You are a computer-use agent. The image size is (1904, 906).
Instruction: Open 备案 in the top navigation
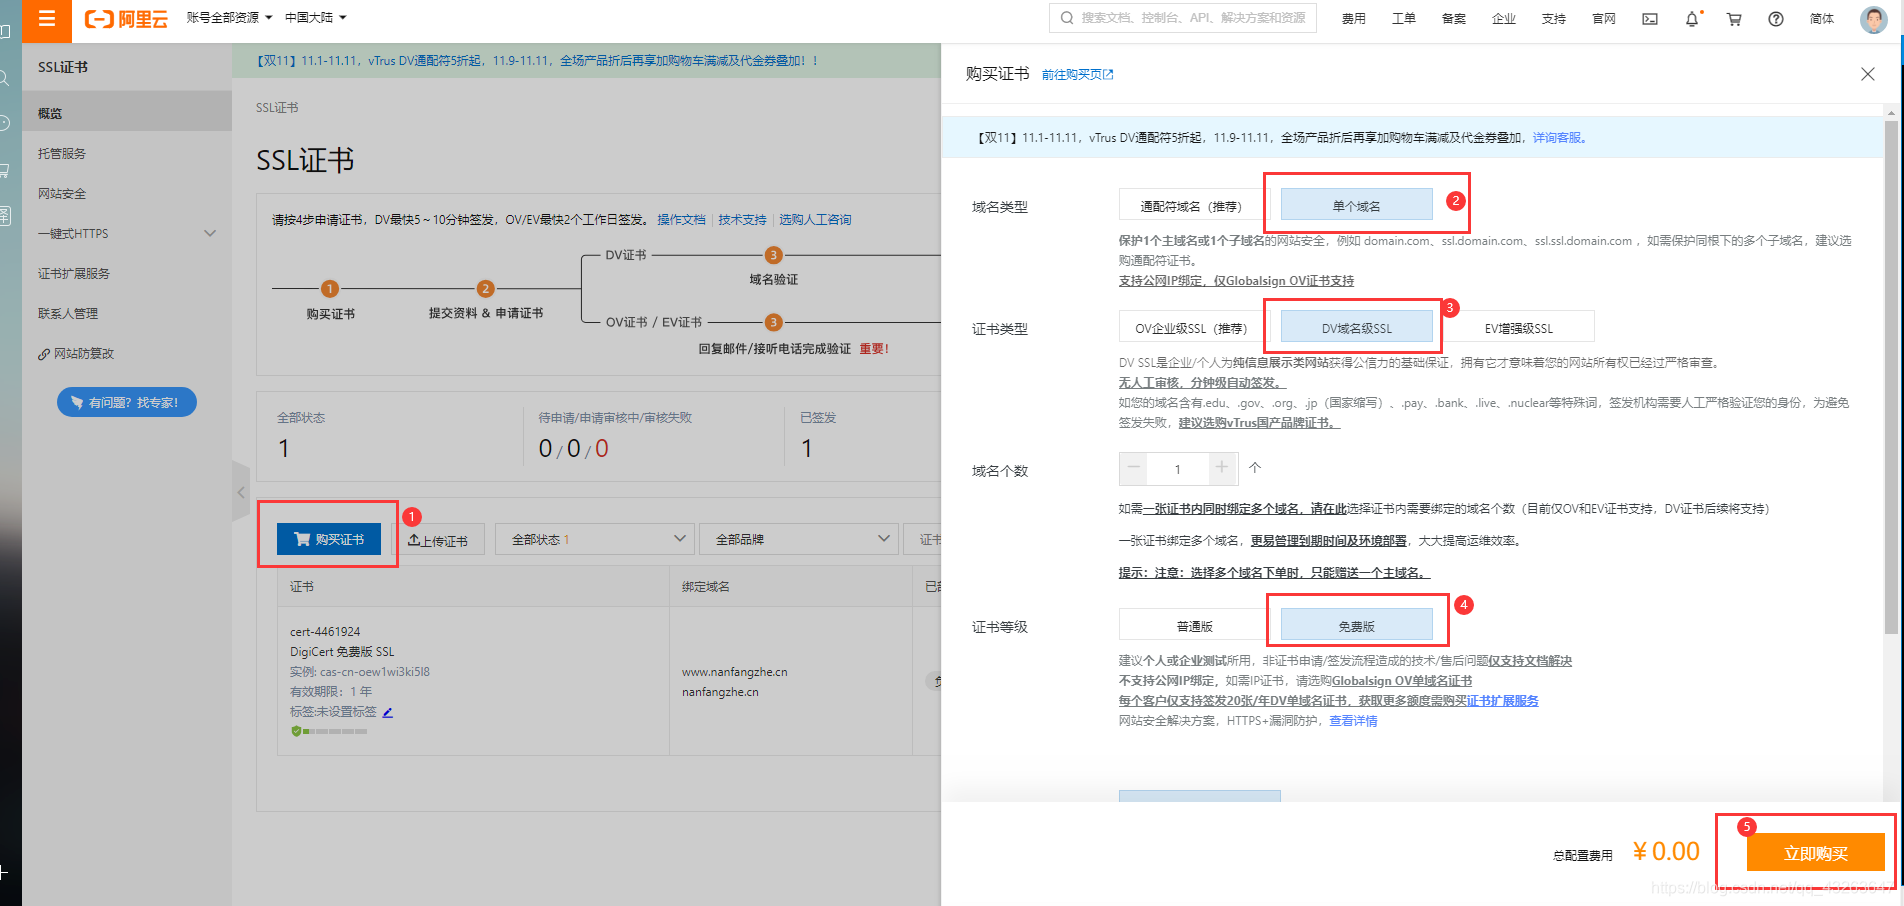(1453, 19)
